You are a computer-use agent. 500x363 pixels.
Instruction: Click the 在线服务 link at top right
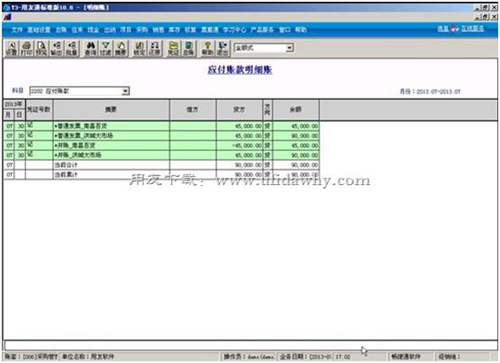[x=472, y=29]
